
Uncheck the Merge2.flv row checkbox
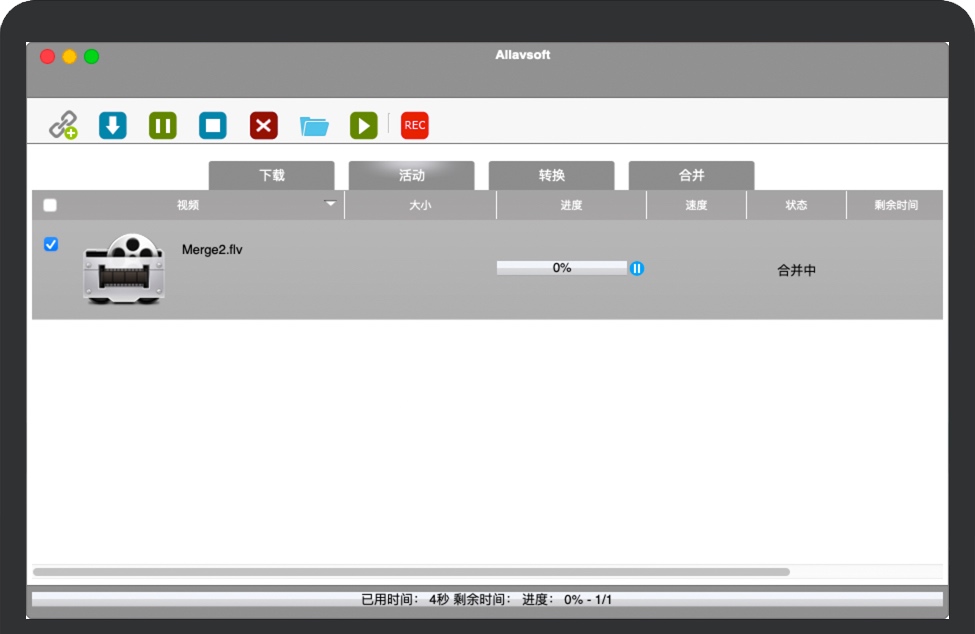point(51,244)
